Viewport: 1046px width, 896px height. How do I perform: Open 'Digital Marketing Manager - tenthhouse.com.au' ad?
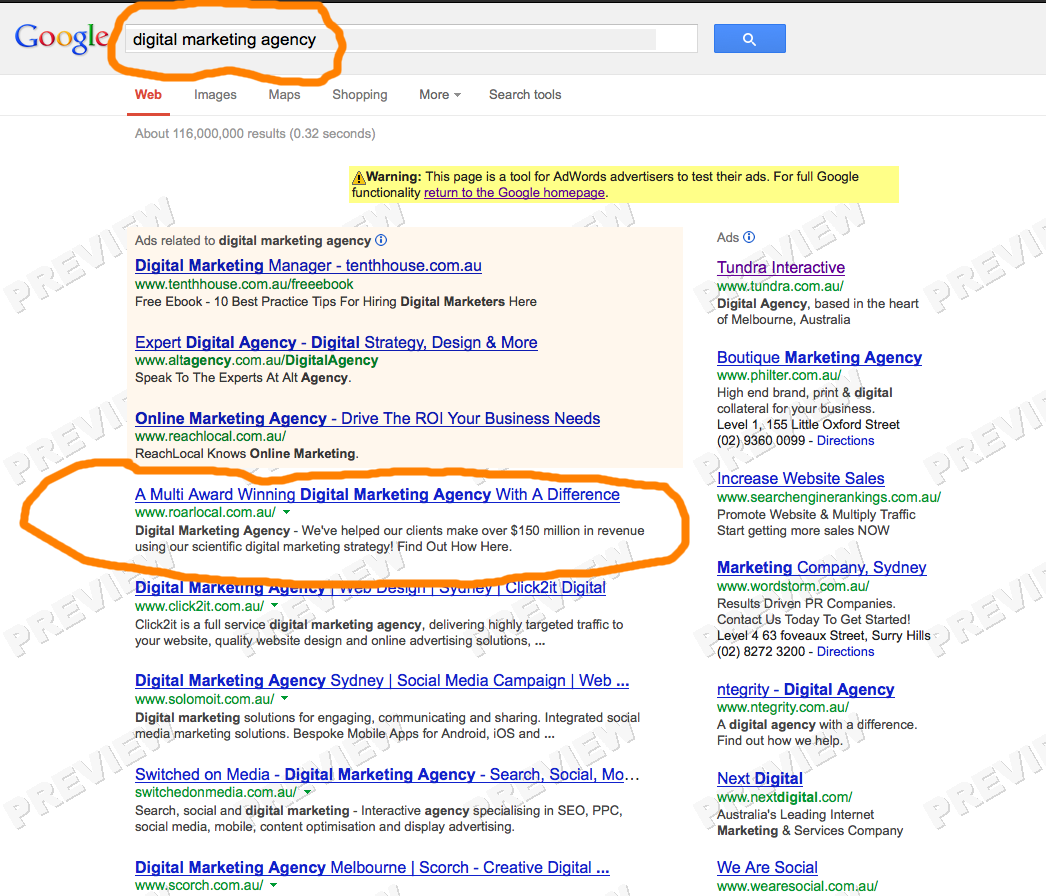tap(308, 266)
